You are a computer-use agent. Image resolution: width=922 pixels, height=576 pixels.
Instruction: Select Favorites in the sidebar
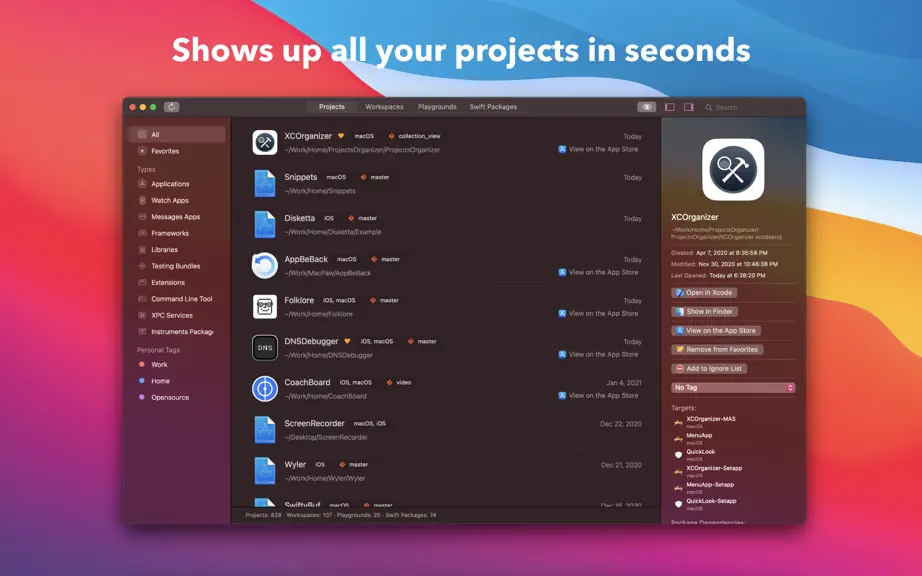pyautogui.click(x=176, y=151)
